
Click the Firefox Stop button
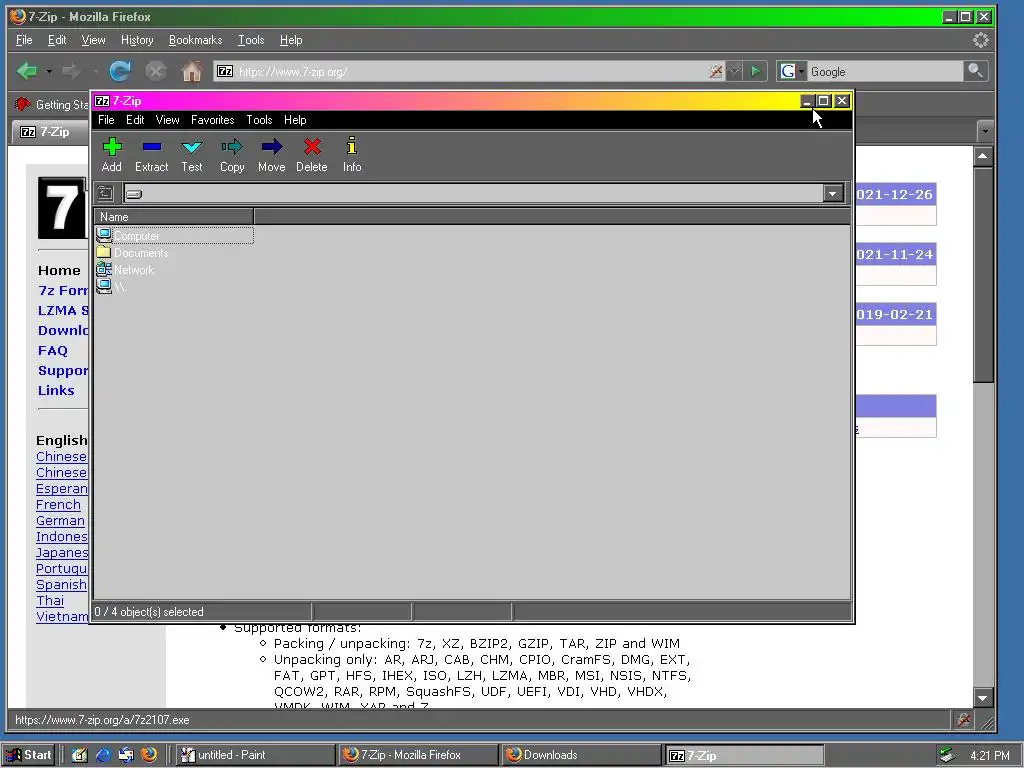pos(155,71)
